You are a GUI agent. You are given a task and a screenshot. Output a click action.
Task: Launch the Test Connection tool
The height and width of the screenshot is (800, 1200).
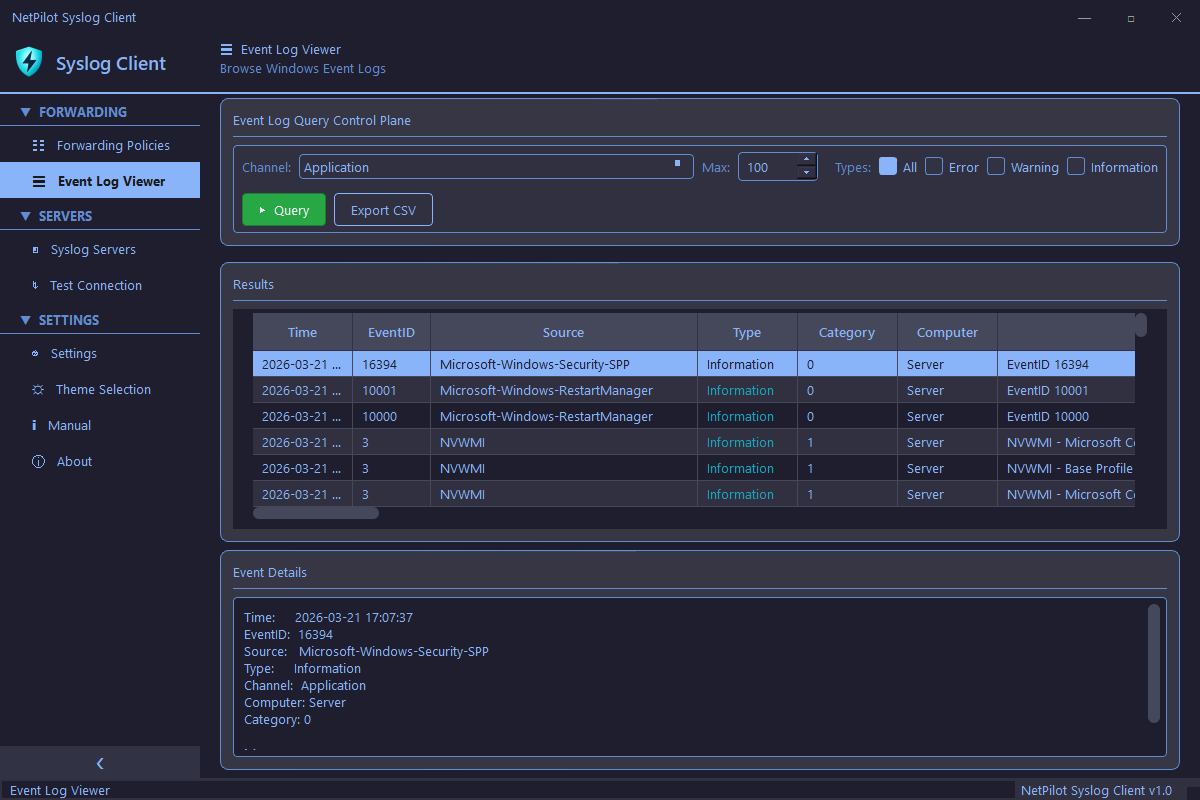pos(95,285)
